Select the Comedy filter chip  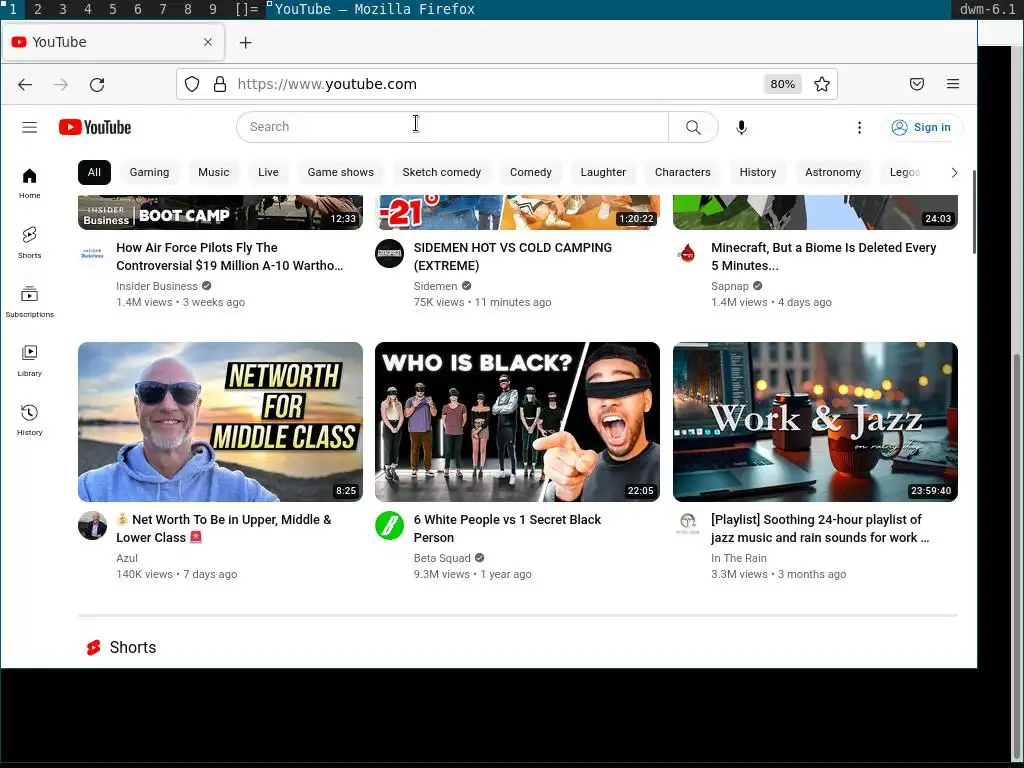[x=530, y=172]
